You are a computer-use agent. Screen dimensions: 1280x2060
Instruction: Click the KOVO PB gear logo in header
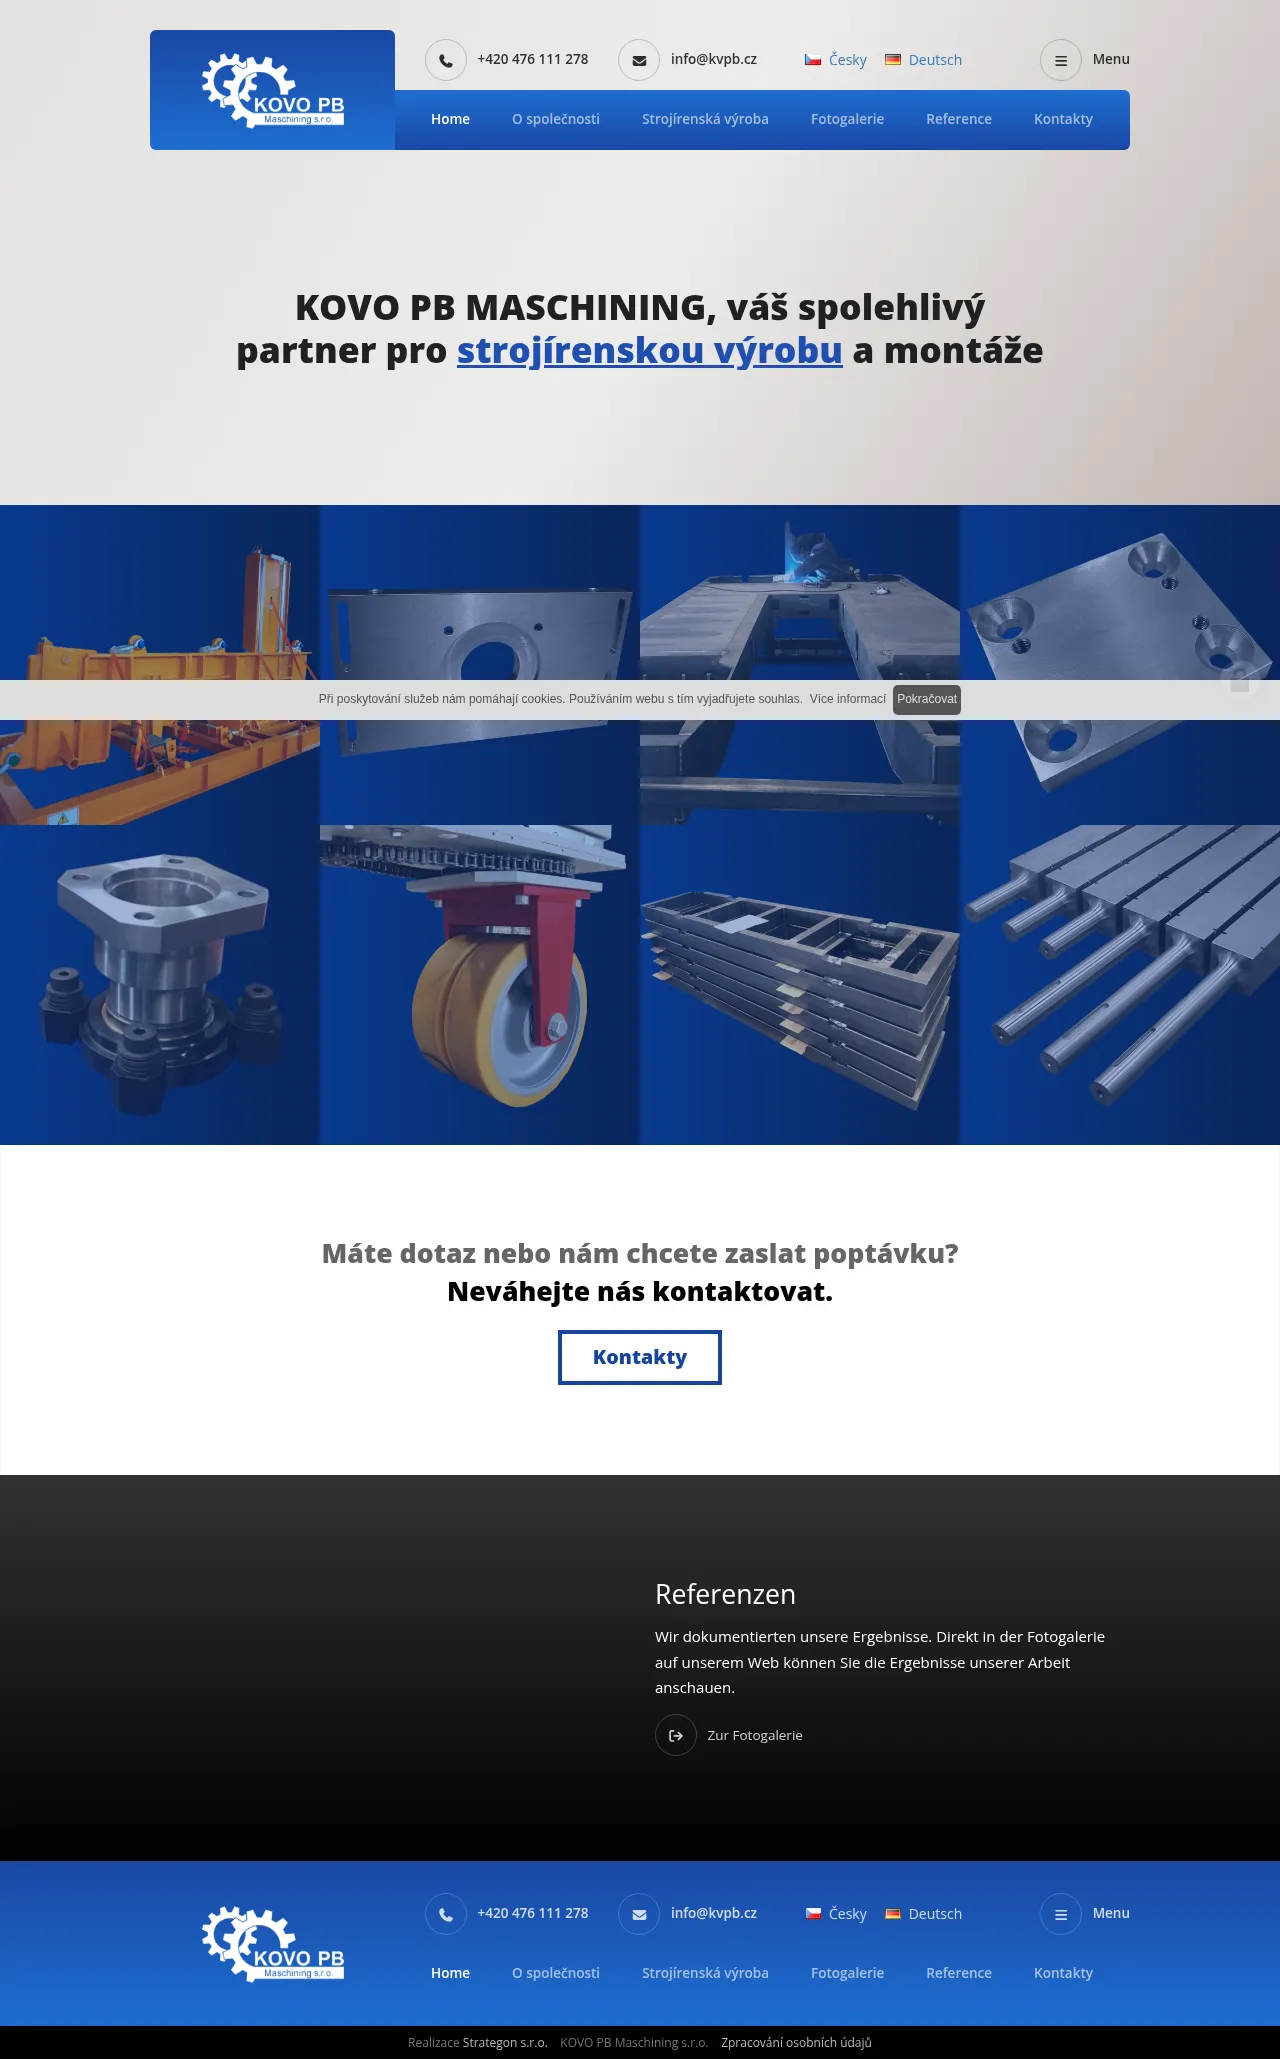[272, 91]
